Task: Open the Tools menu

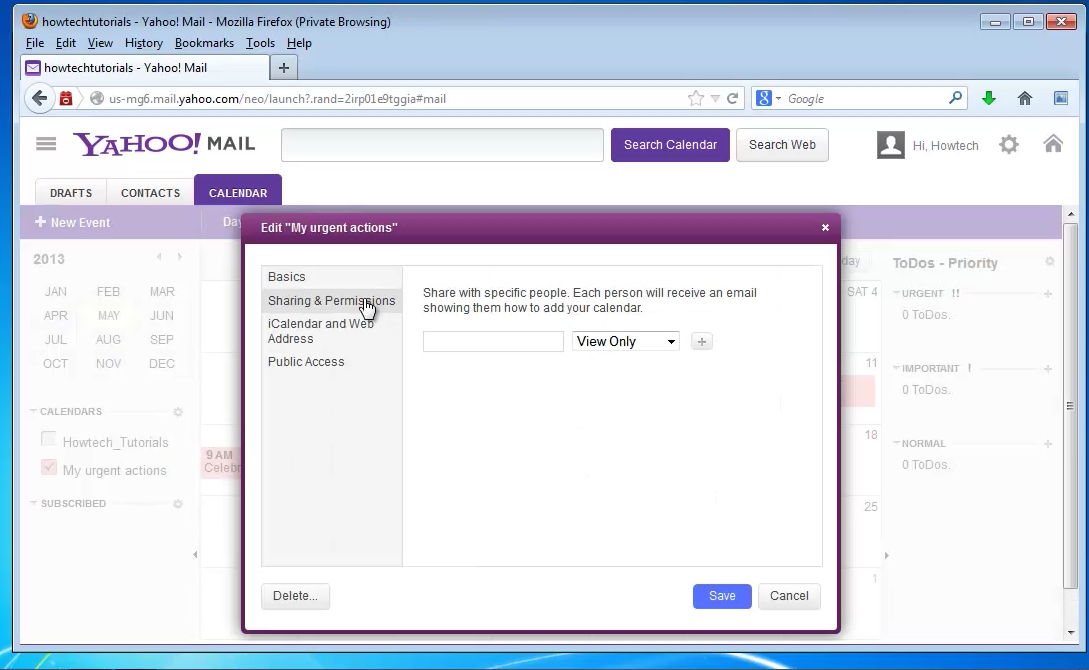Action: tap(260, 43)
